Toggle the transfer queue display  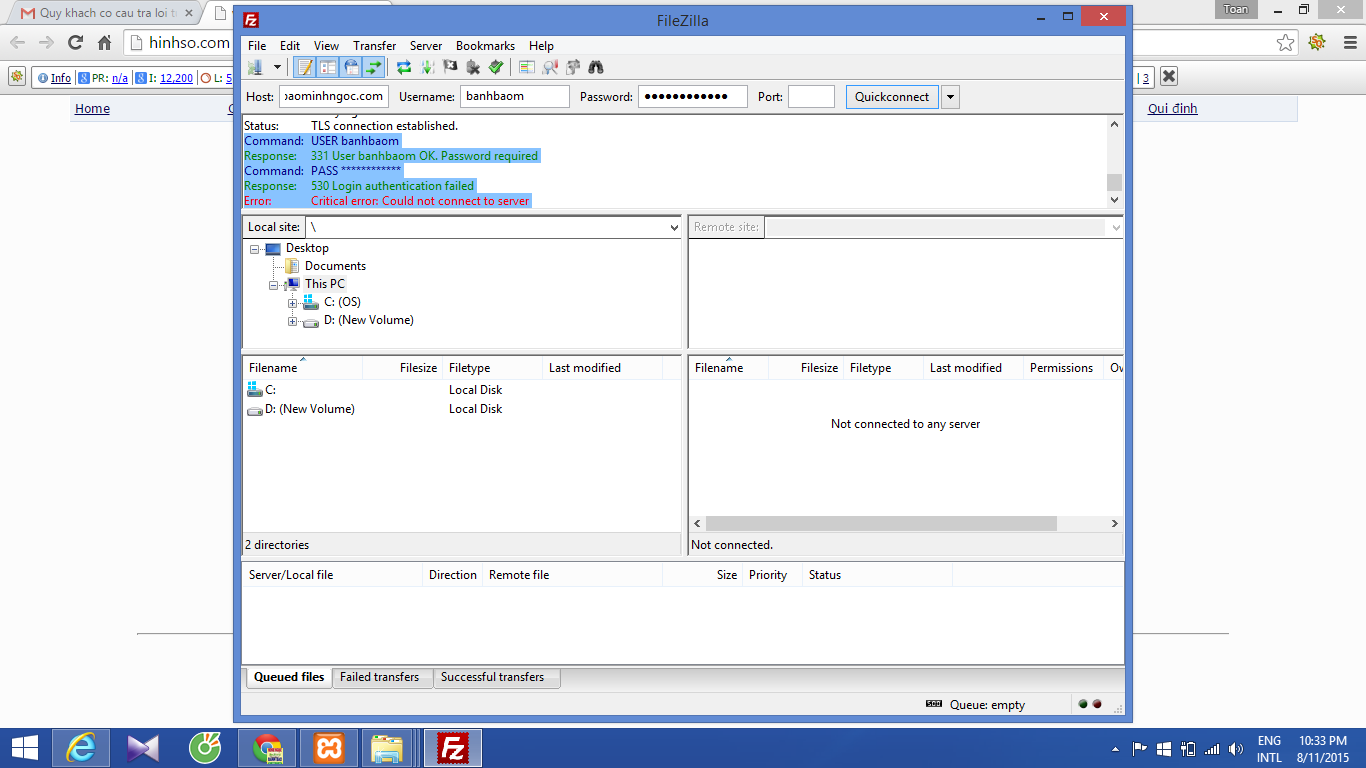click(x=374, y=67)
